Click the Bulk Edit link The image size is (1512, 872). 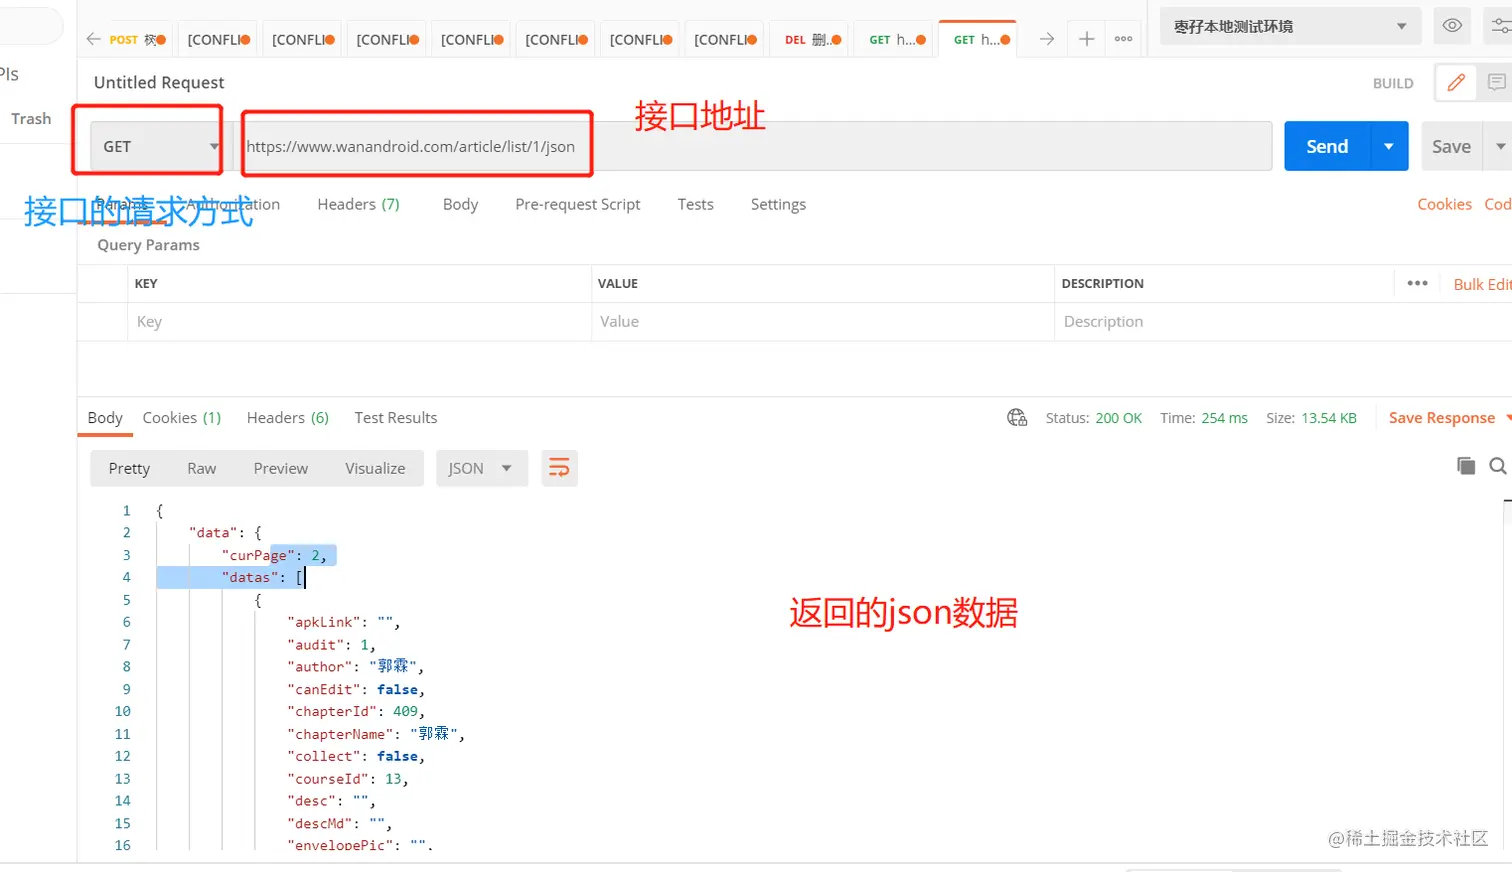pos(1482,284)
